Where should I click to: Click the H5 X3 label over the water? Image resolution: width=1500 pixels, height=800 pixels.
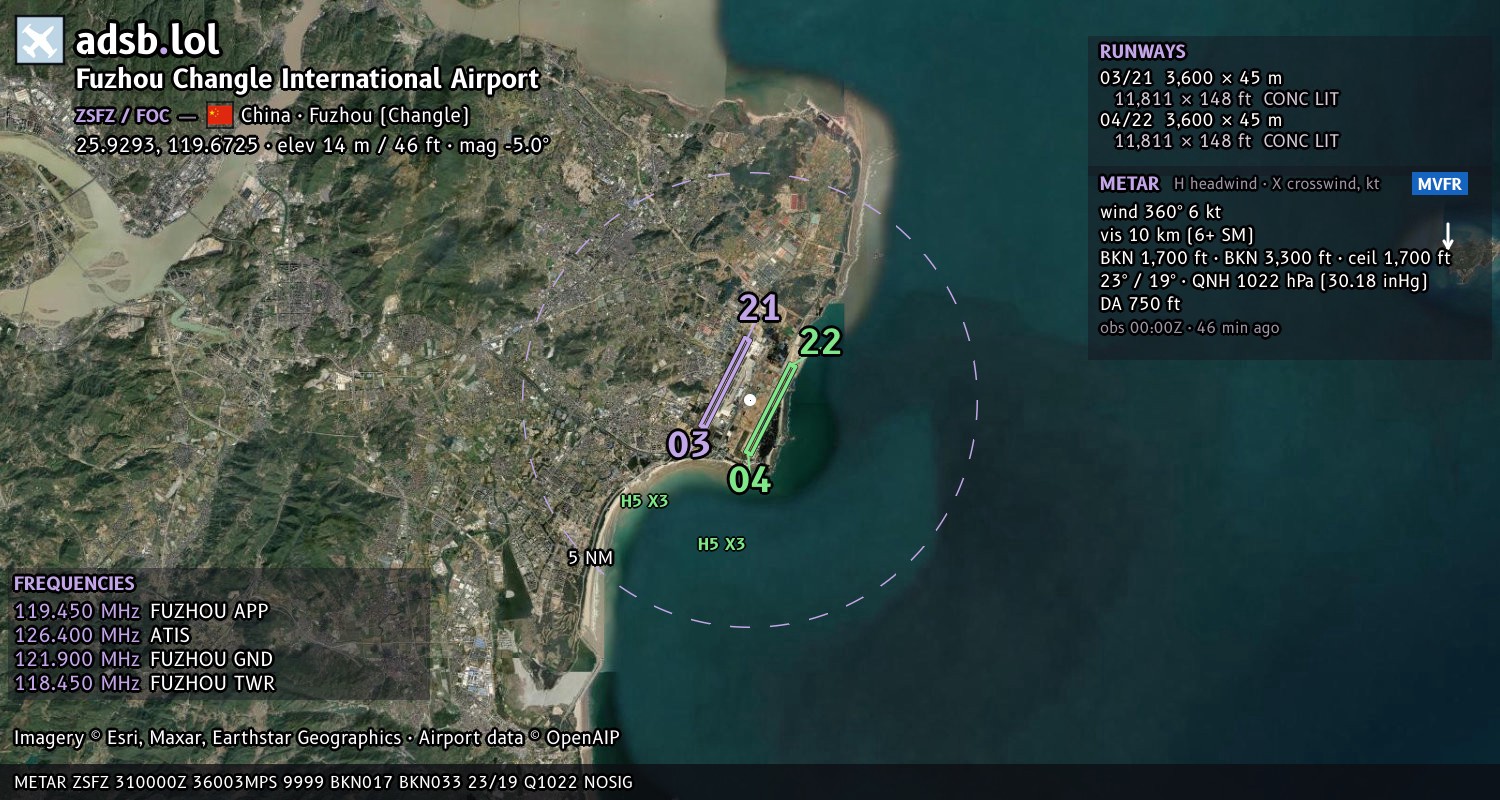click(x=721, y=544)
